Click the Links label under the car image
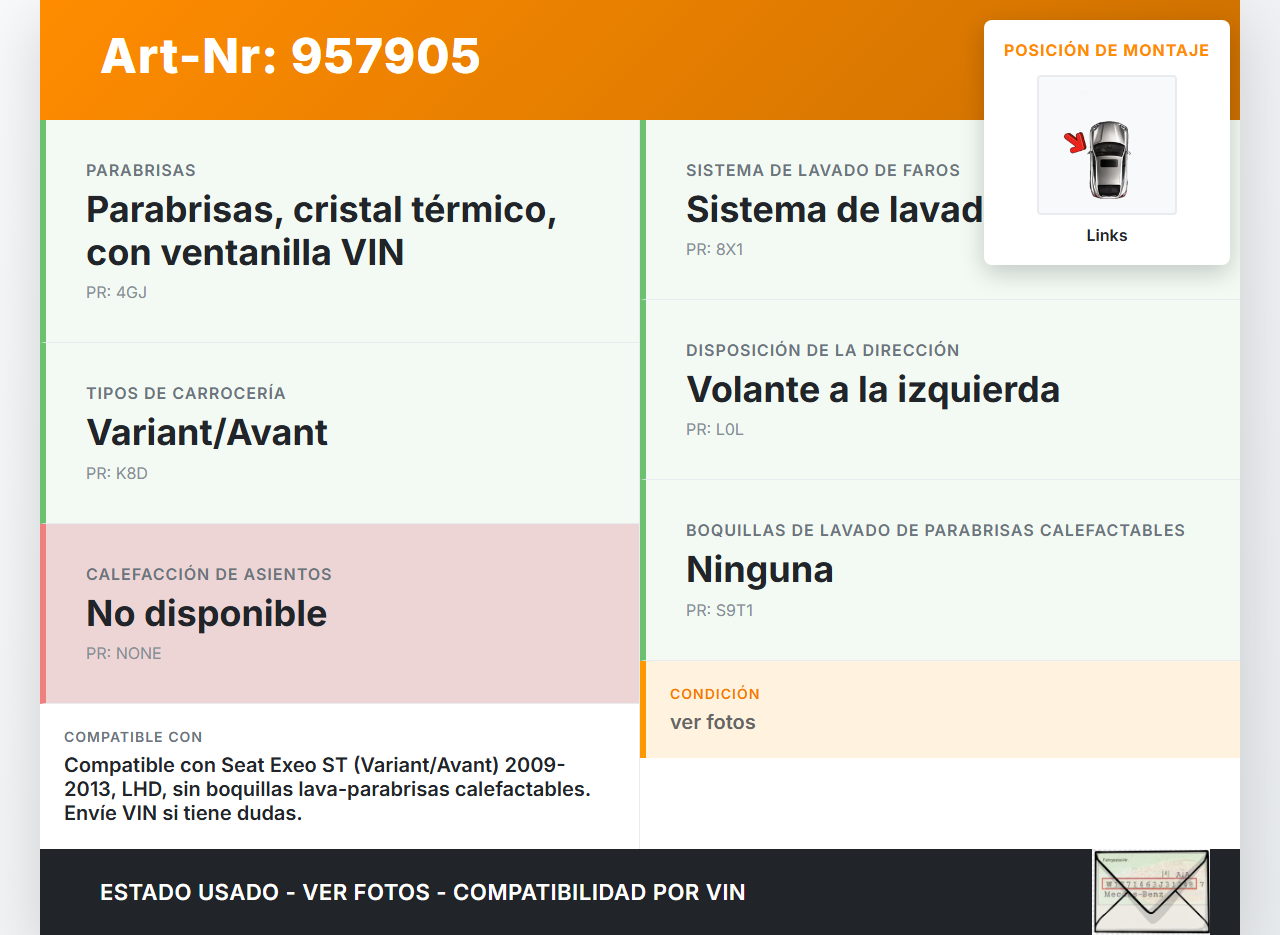Image resolution: width=1280 pixels, height=935 pixels. point(1107,236)
